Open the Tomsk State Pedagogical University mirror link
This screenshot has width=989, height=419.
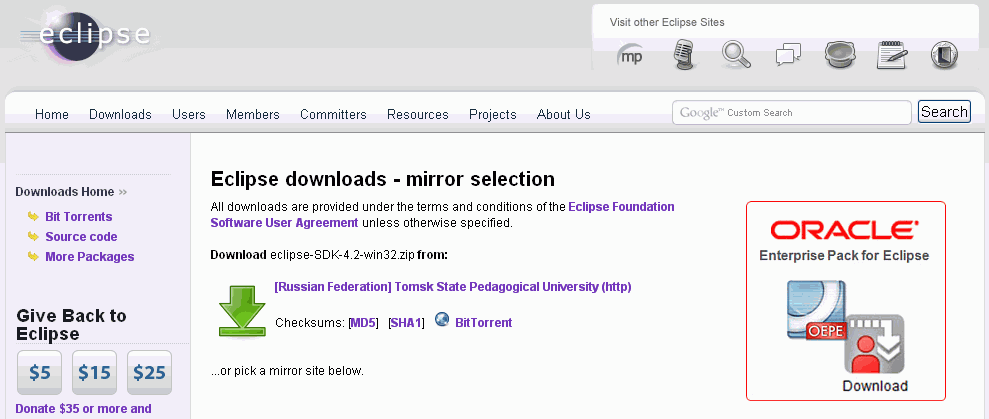[x=453, y=286]
